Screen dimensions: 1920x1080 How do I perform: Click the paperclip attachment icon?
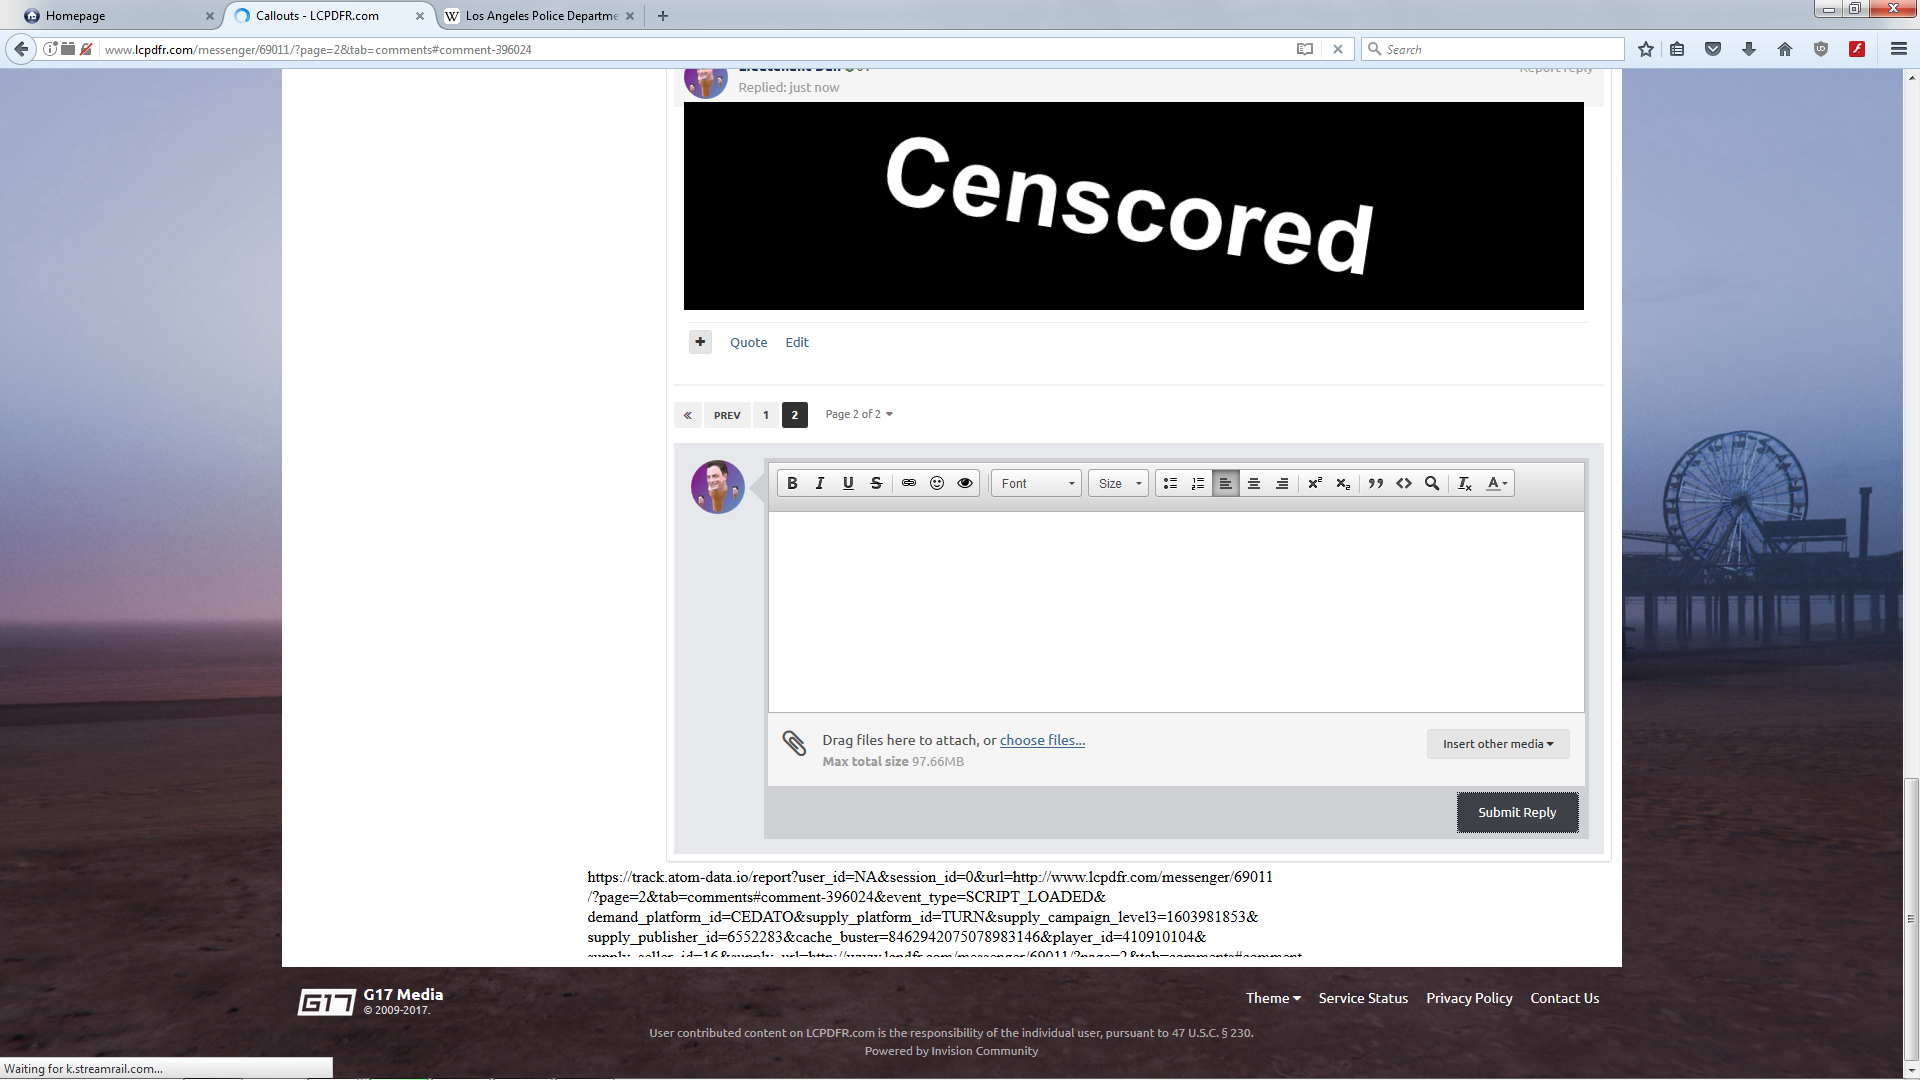794,742
